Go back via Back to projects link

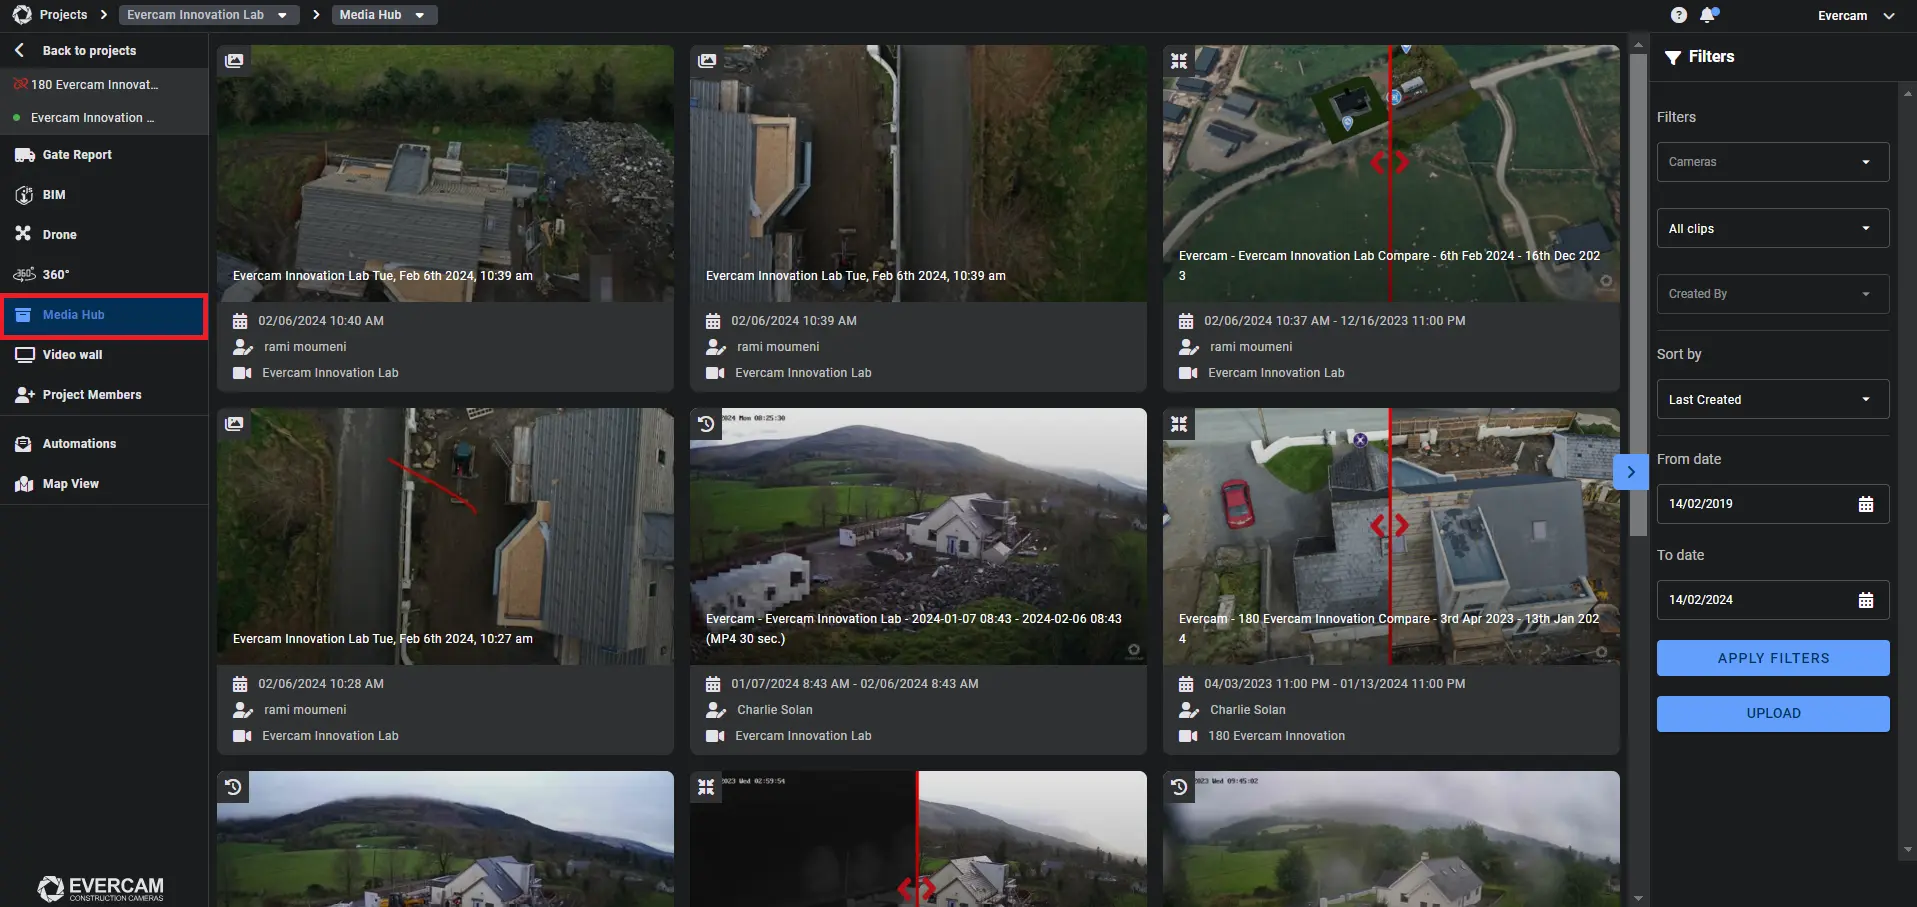pyautogui.click(x=89, y=51)
